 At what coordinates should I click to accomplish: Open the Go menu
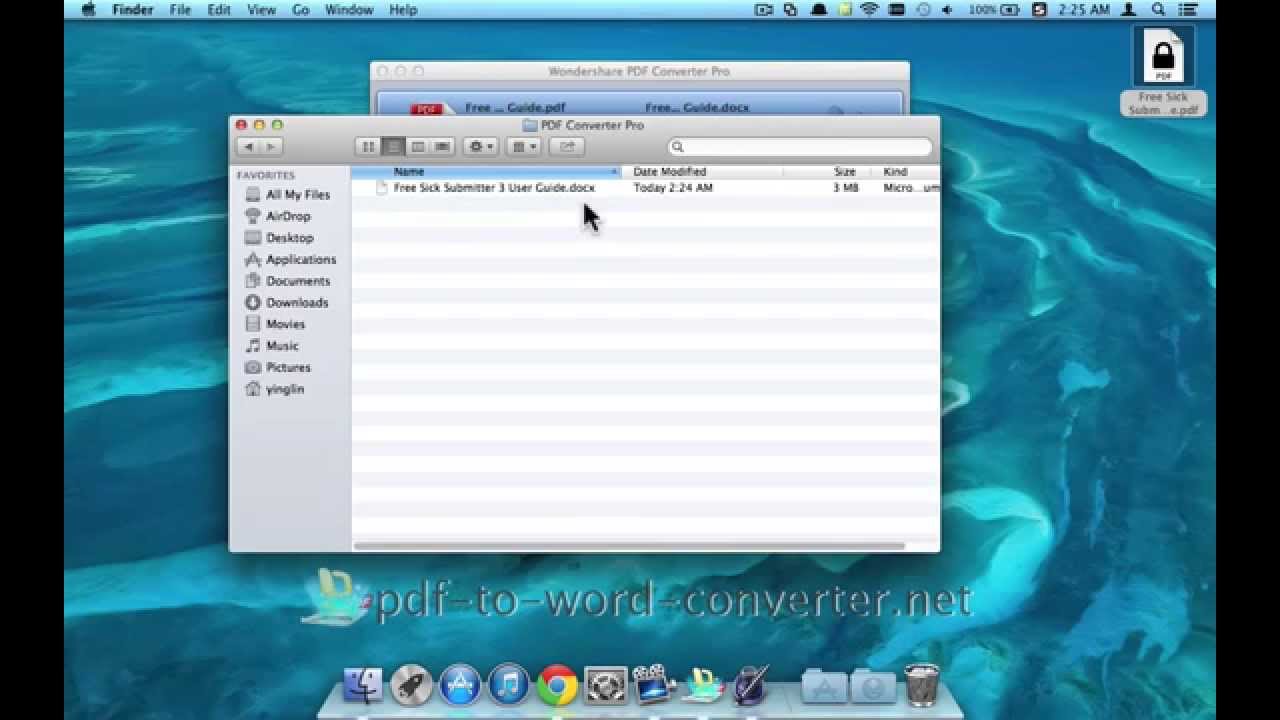click(300, 10)
